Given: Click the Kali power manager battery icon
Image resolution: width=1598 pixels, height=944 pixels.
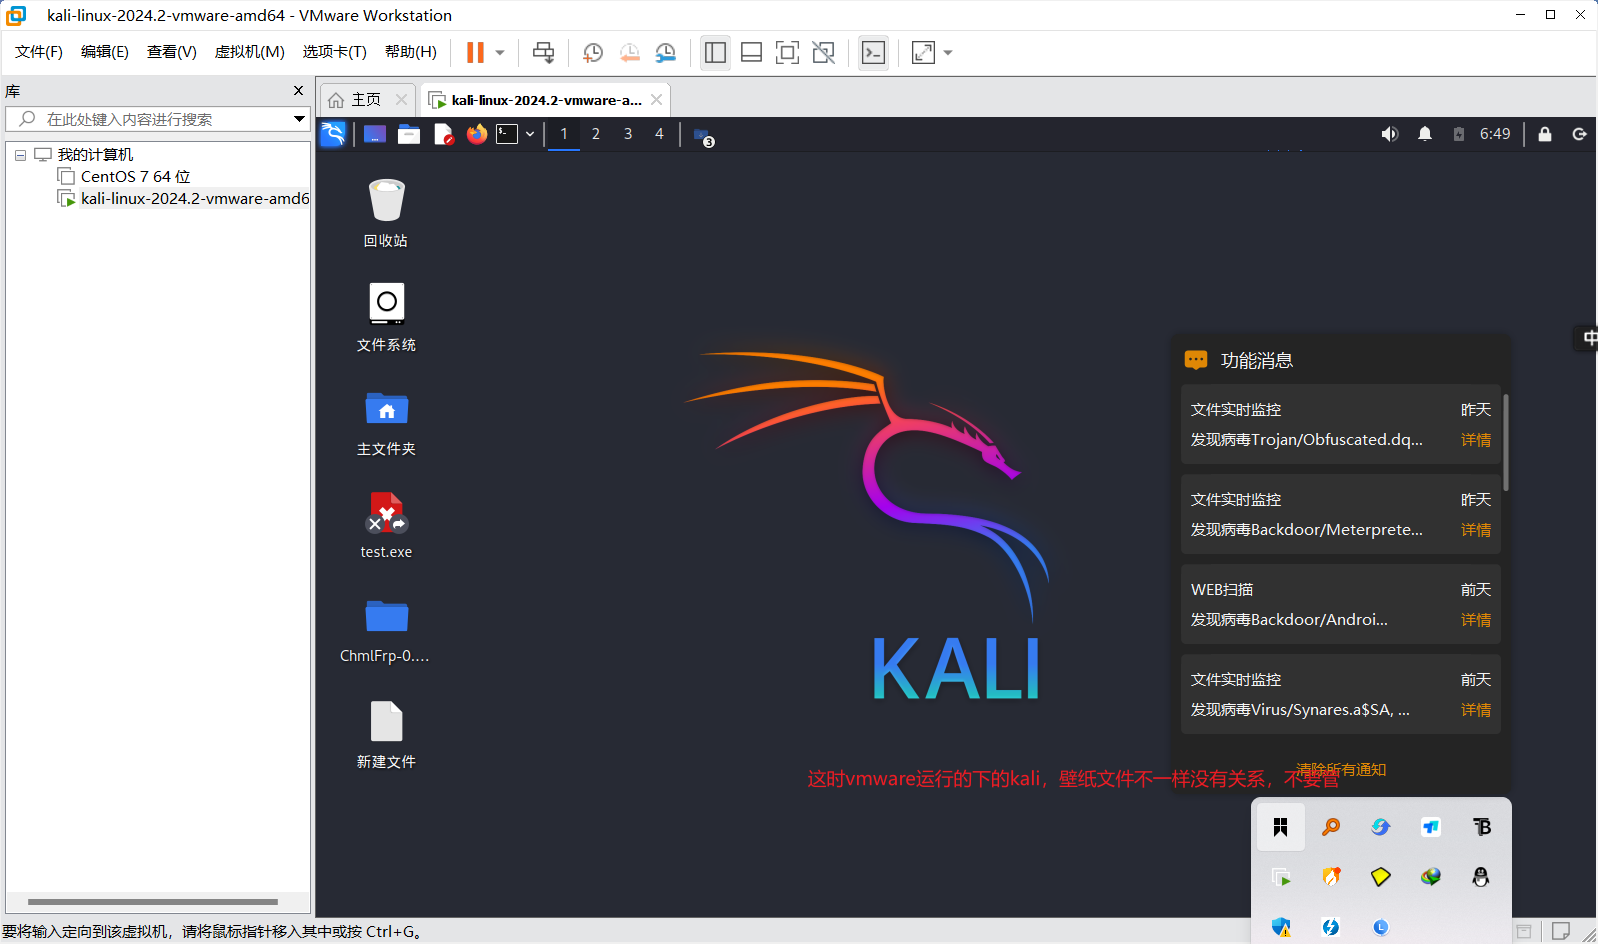Looking at the screenshot, I should [1459, 134].
